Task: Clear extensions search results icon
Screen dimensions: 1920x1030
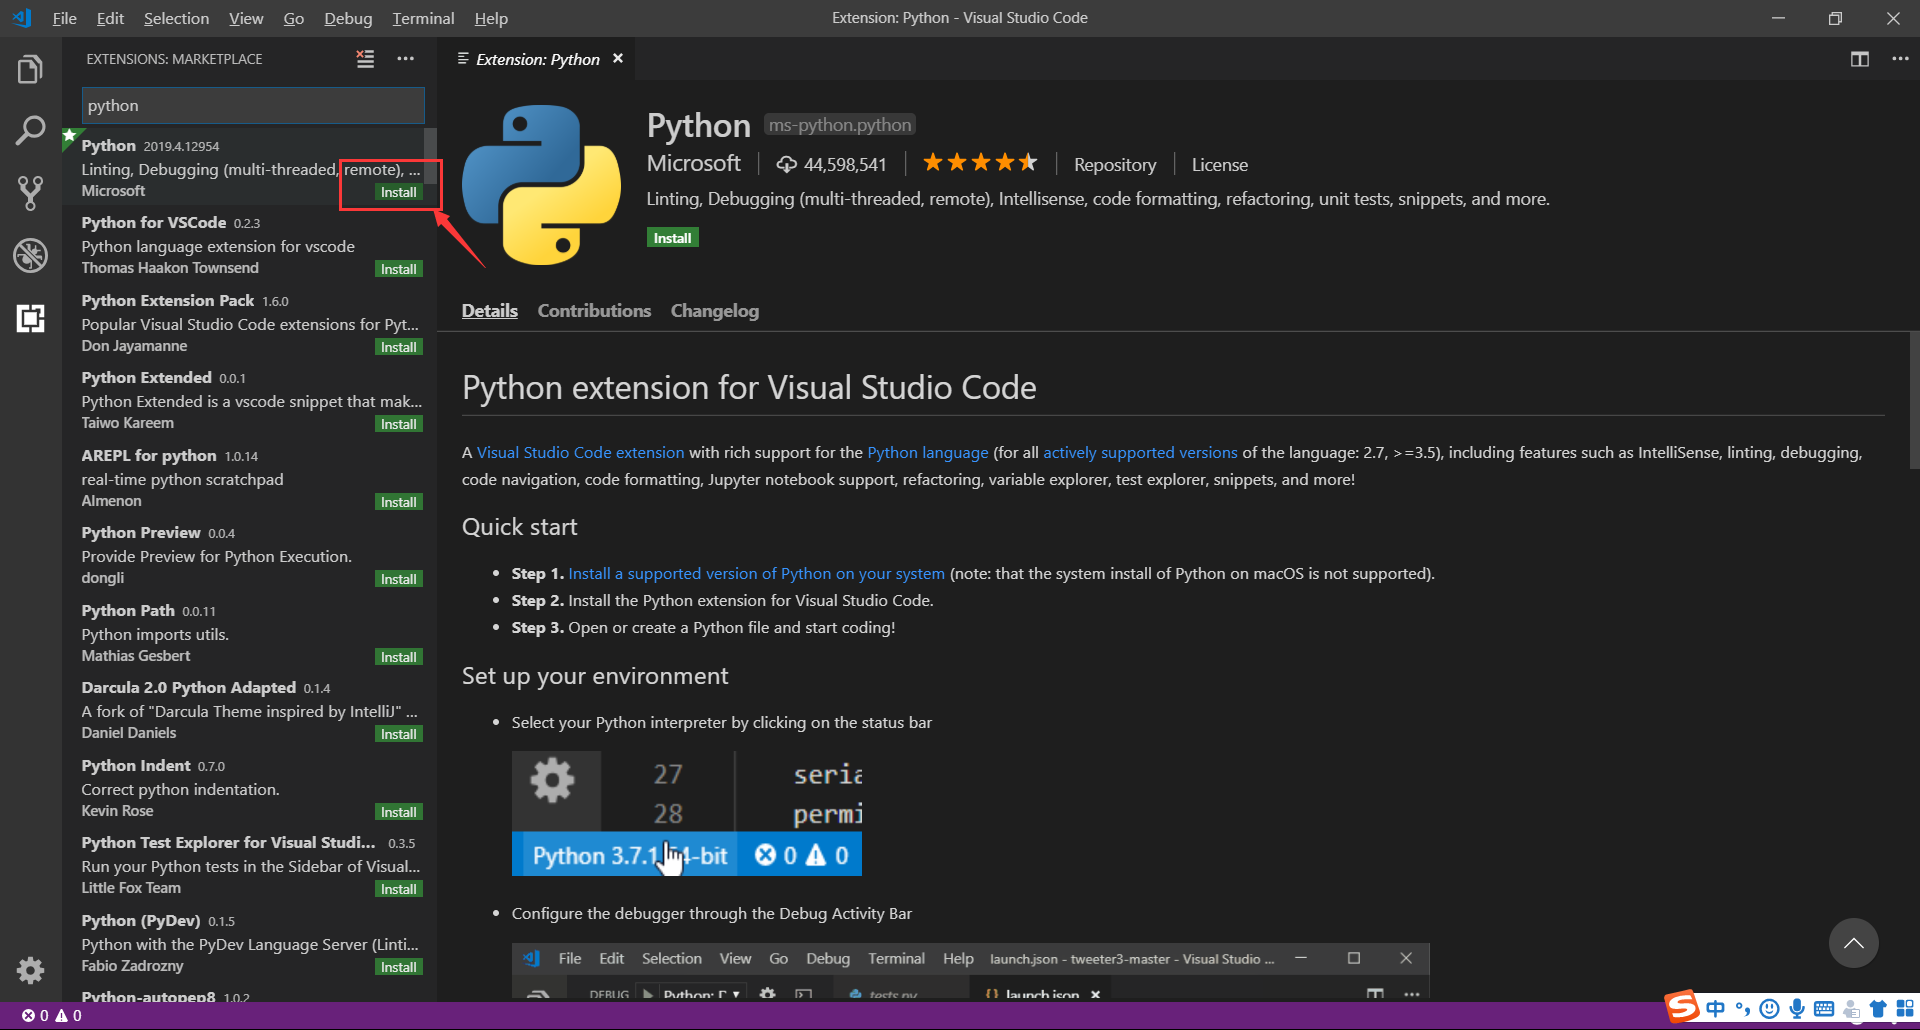Action: pos(366,59)
